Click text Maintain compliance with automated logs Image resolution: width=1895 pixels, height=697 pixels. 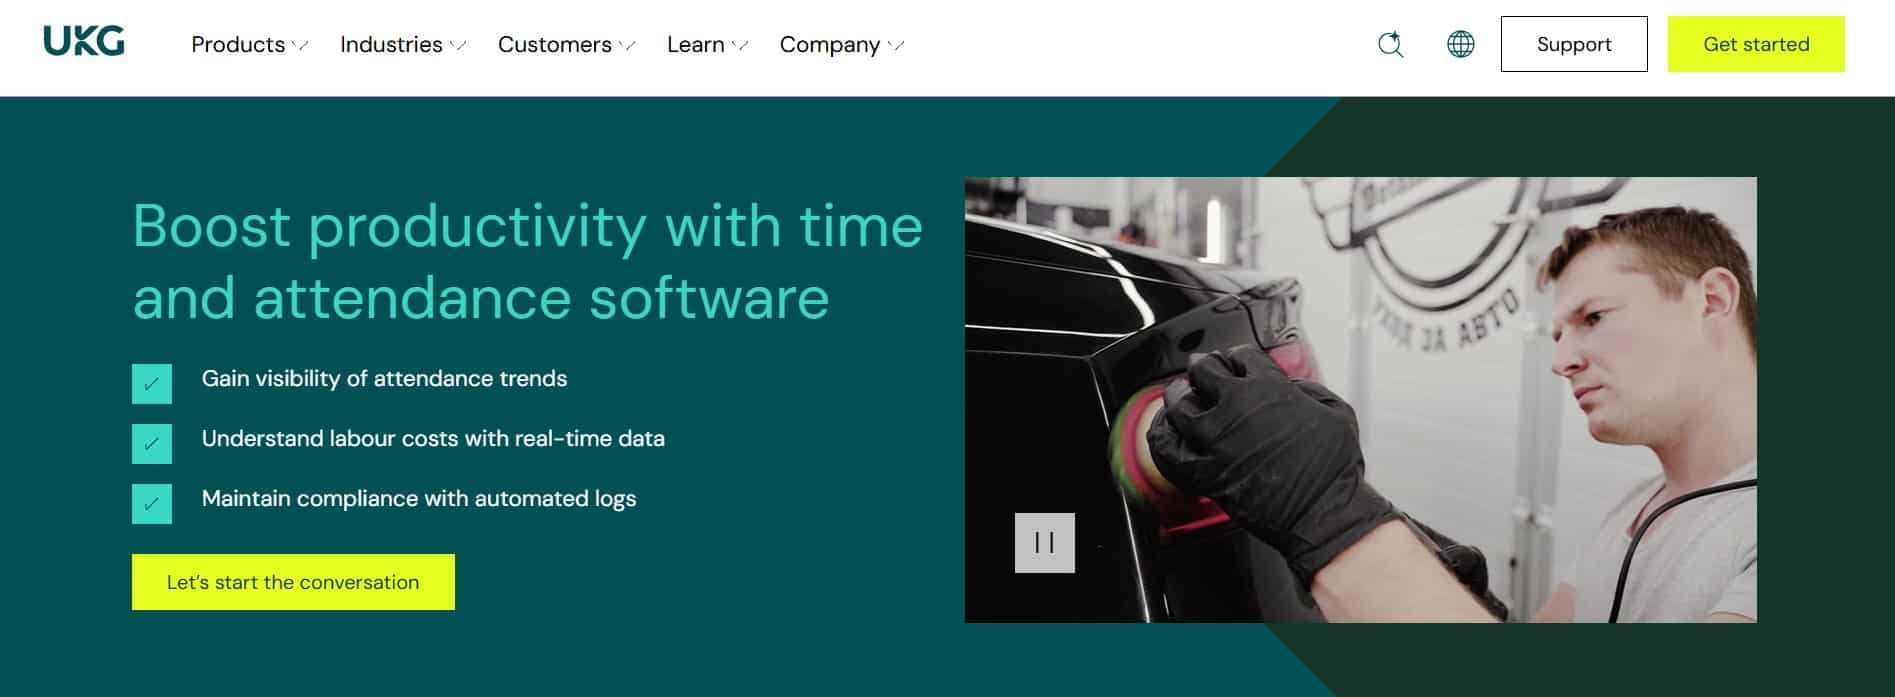[419, 499]
